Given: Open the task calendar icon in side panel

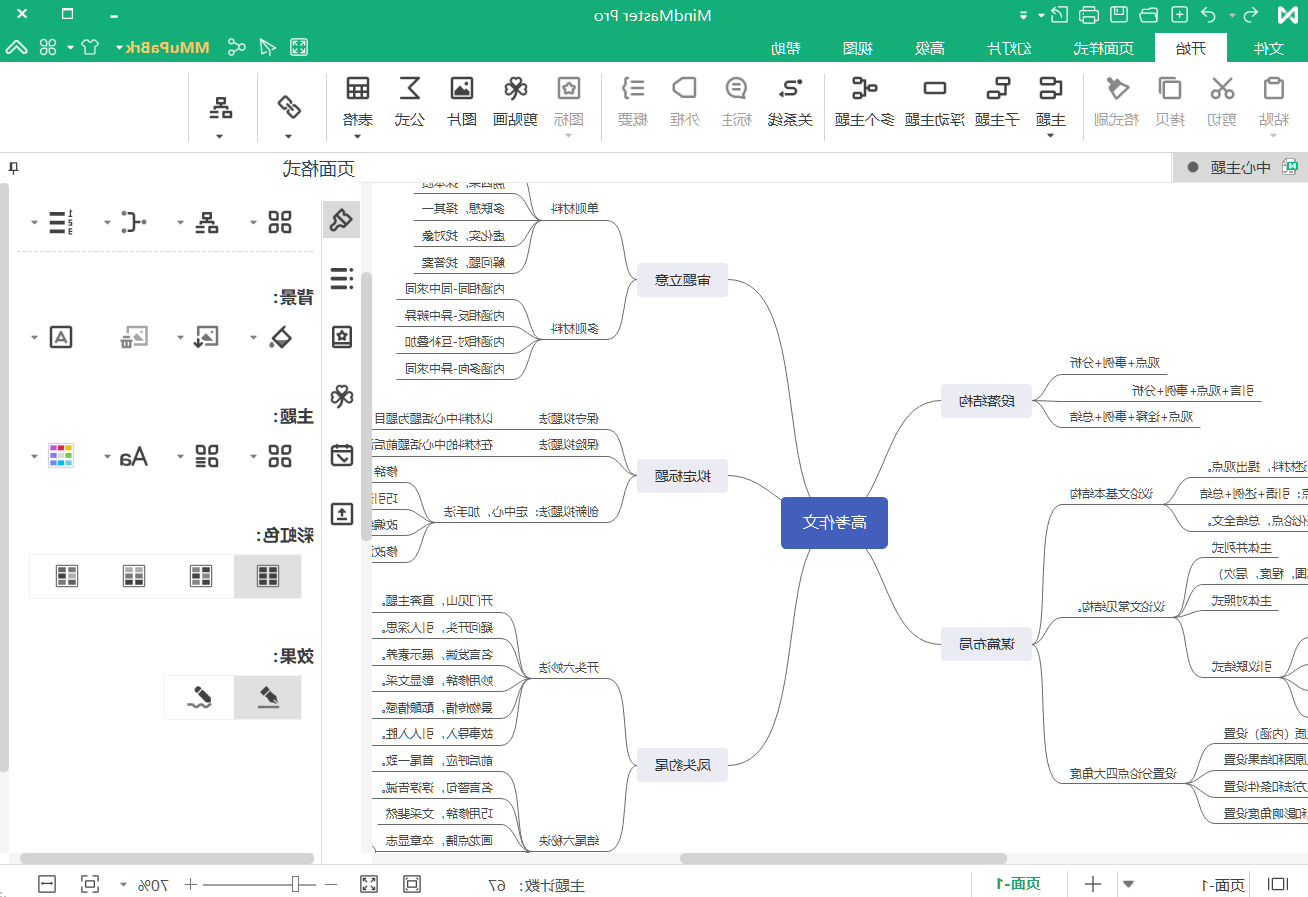Looking at the screenshot, I should click(x=342, y=455).
